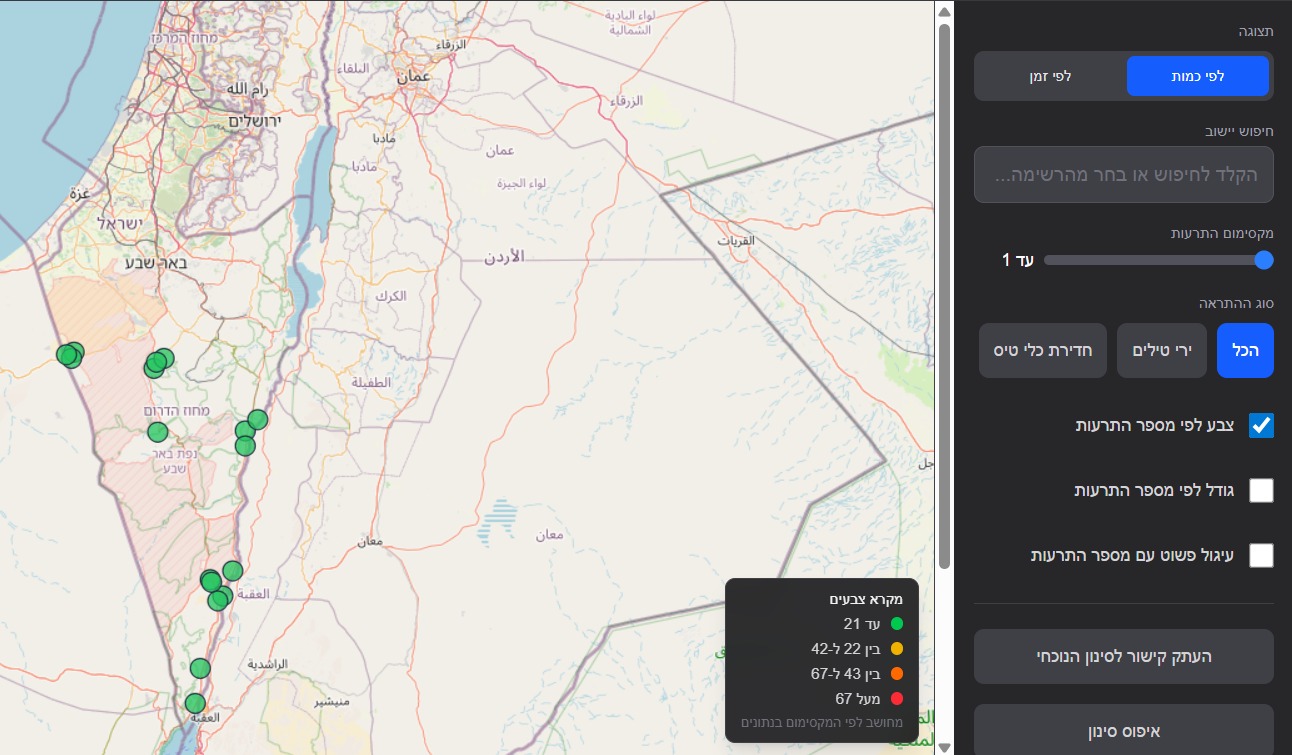Switch to the לפי זמן view tab
The width and height of the screenshot is (1292, 755).
(x=1050, y=76)
